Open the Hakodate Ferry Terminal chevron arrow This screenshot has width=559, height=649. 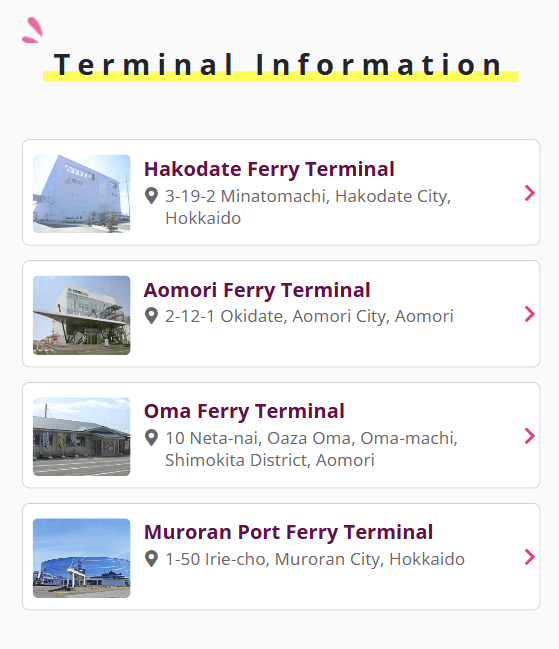point(529,193)
